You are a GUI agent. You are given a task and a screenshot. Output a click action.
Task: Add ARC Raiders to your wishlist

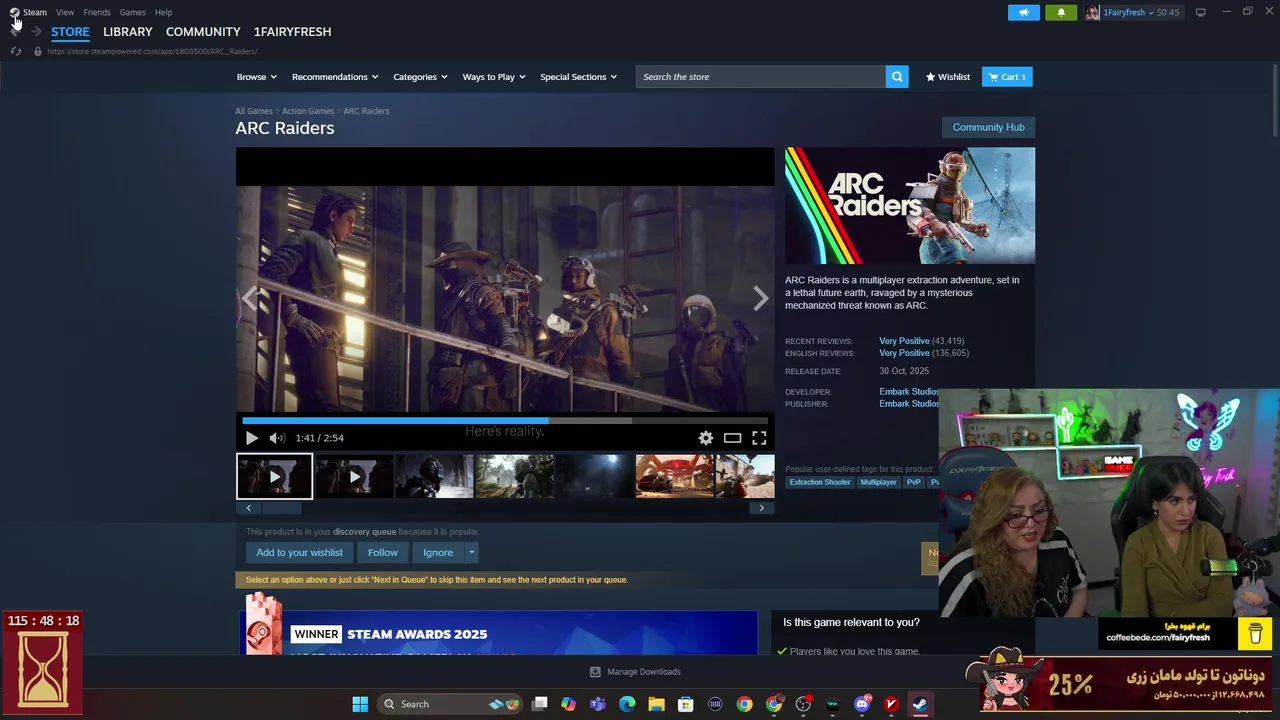coord(299,552)
